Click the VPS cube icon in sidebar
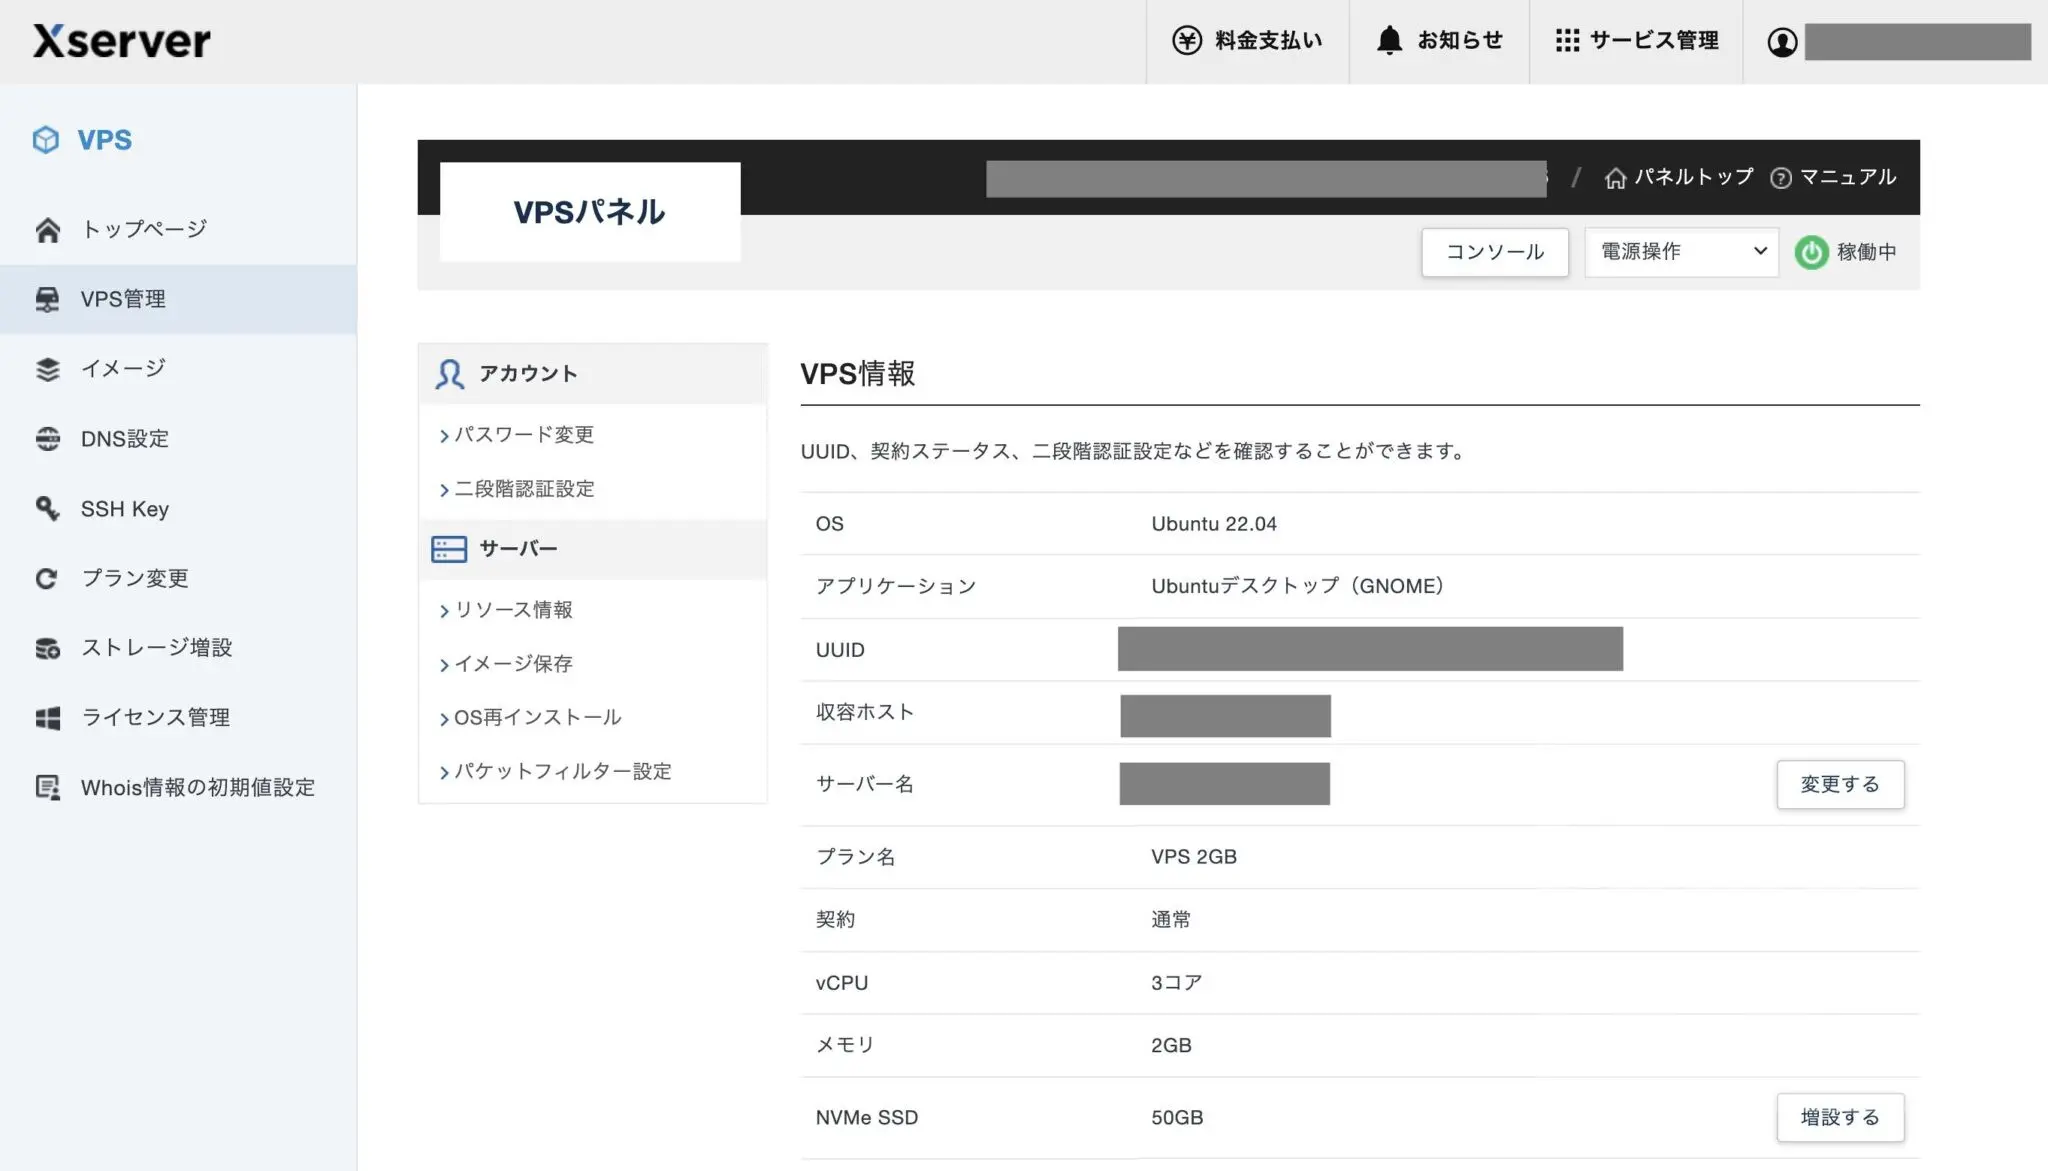2048x1171 pixels. 46,139
